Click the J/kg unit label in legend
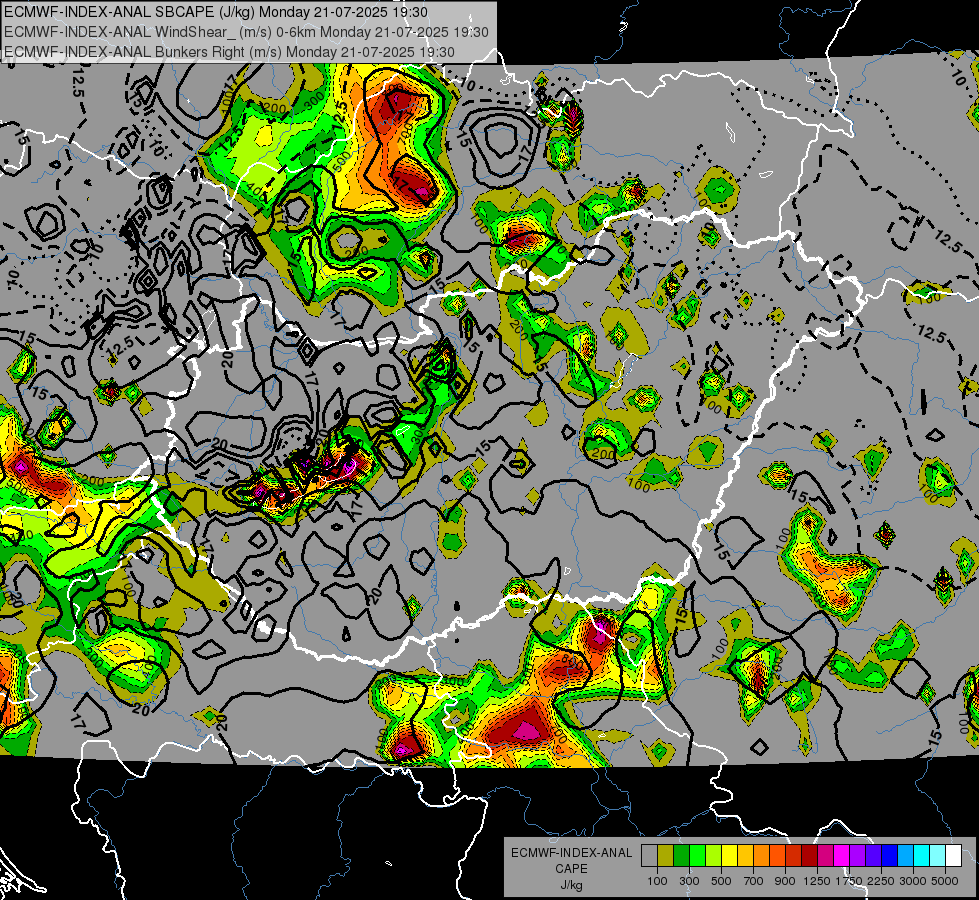Viewport: 979px width, 900px height. click(x=571, y=885)
